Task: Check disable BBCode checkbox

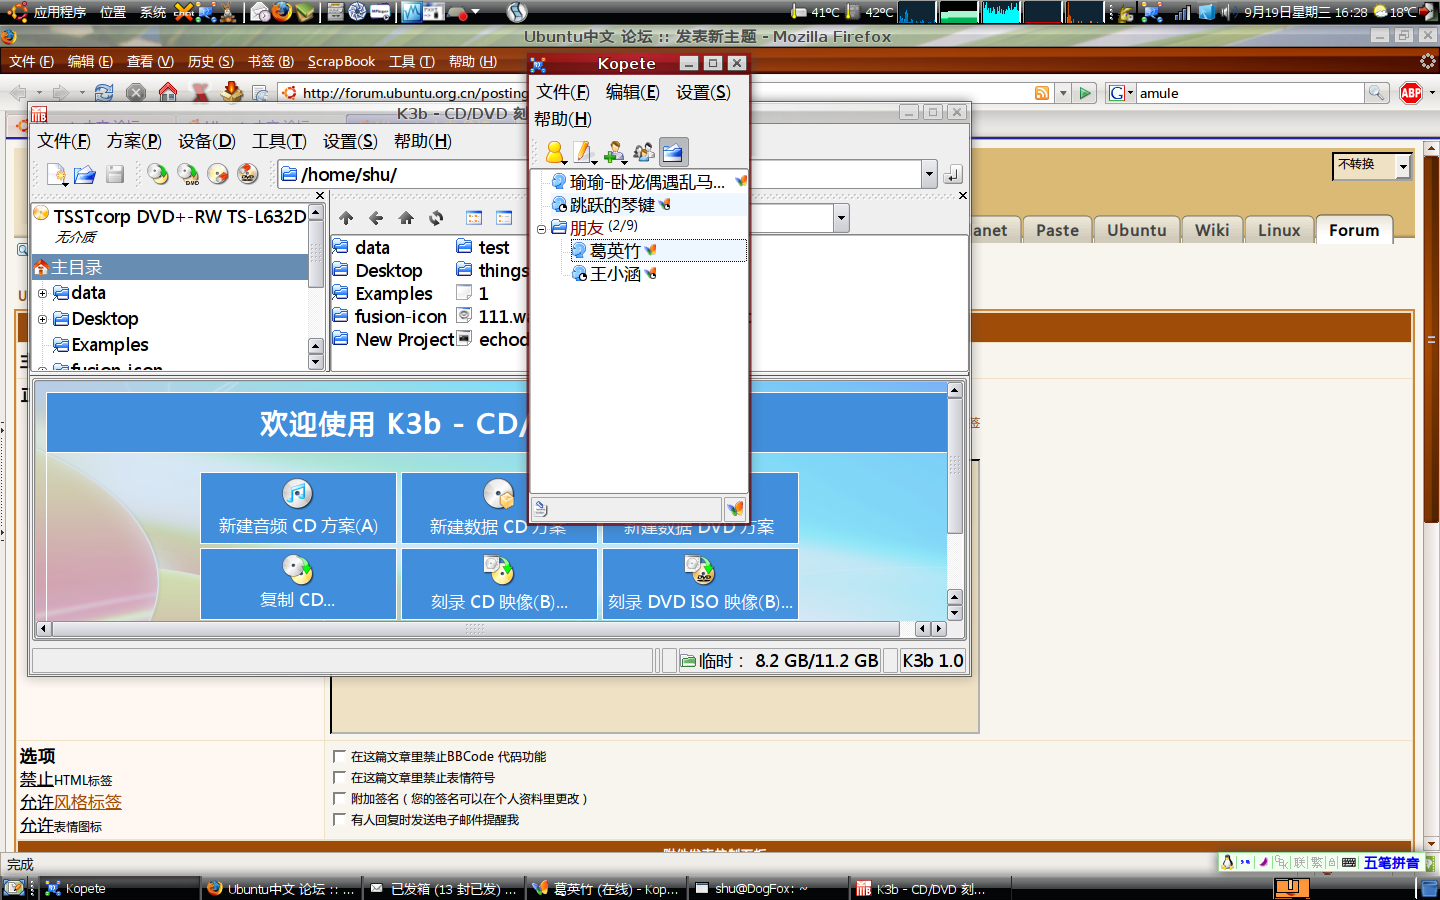Action: [x=339, y=757]
